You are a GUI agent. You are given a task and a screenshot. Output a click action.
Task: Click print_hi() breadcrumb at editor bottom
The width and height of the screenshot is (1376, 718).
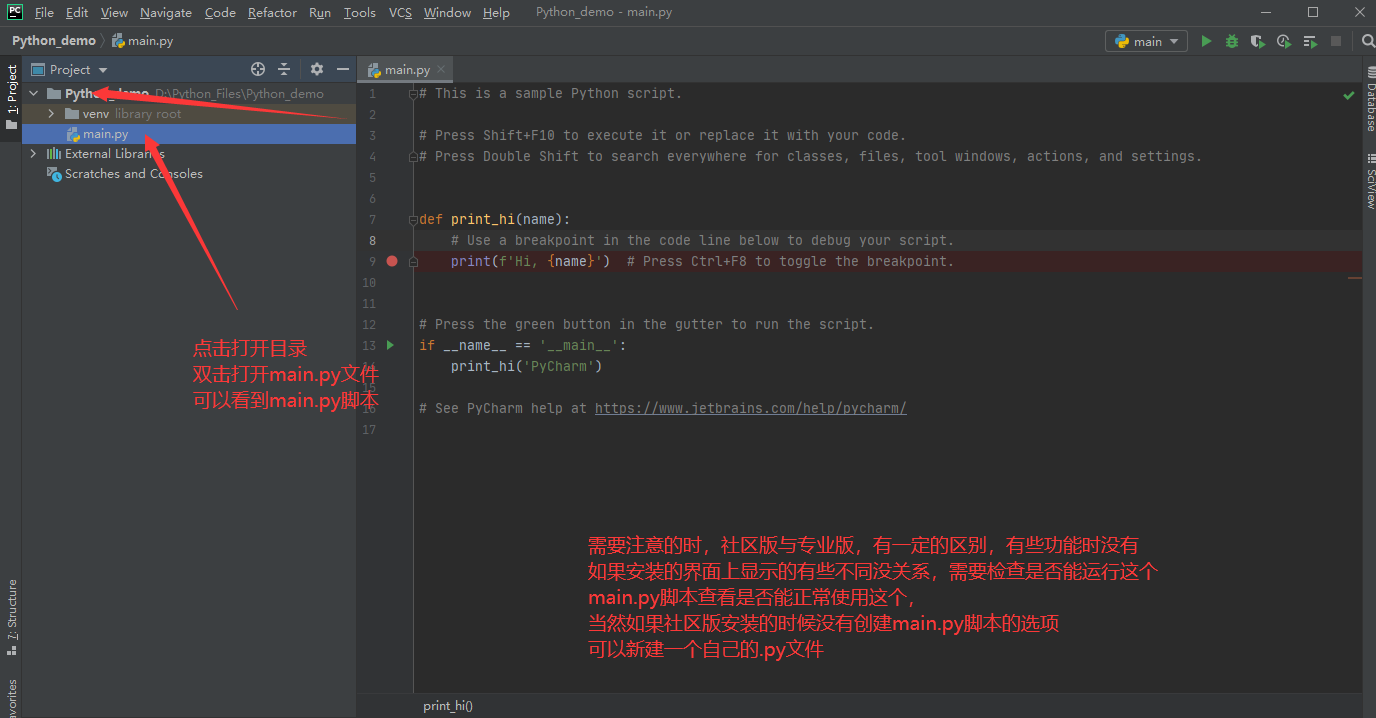[448, 706]
